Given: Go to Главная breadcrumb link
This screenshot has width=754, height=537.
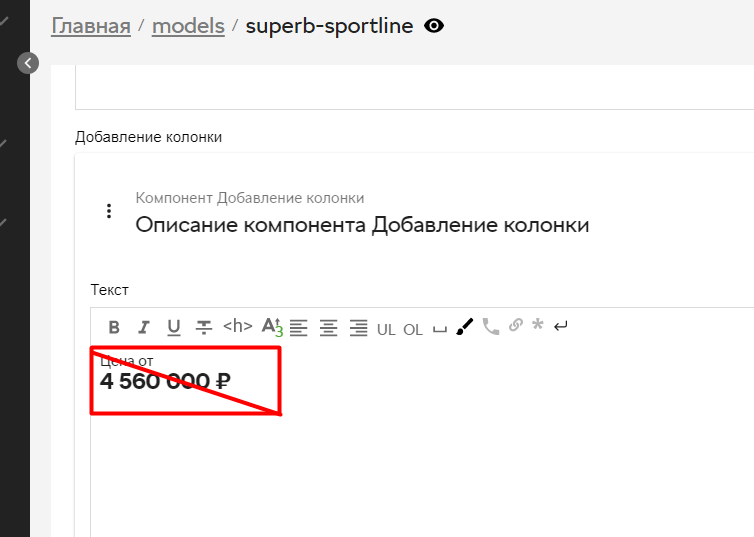Looking at the screenshot, I should [91, 26].
